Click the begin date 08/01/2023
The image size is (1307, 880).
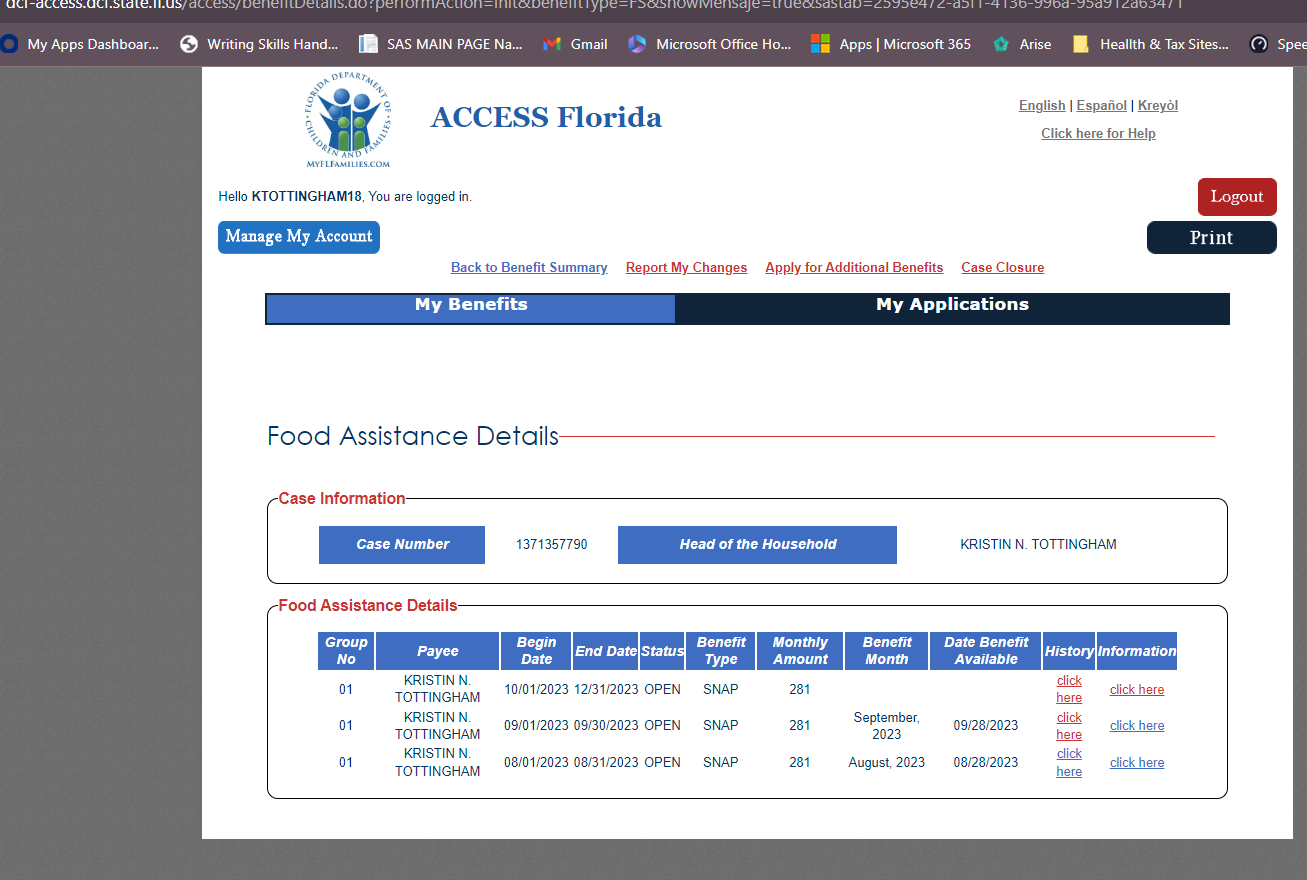pos(536,763)
